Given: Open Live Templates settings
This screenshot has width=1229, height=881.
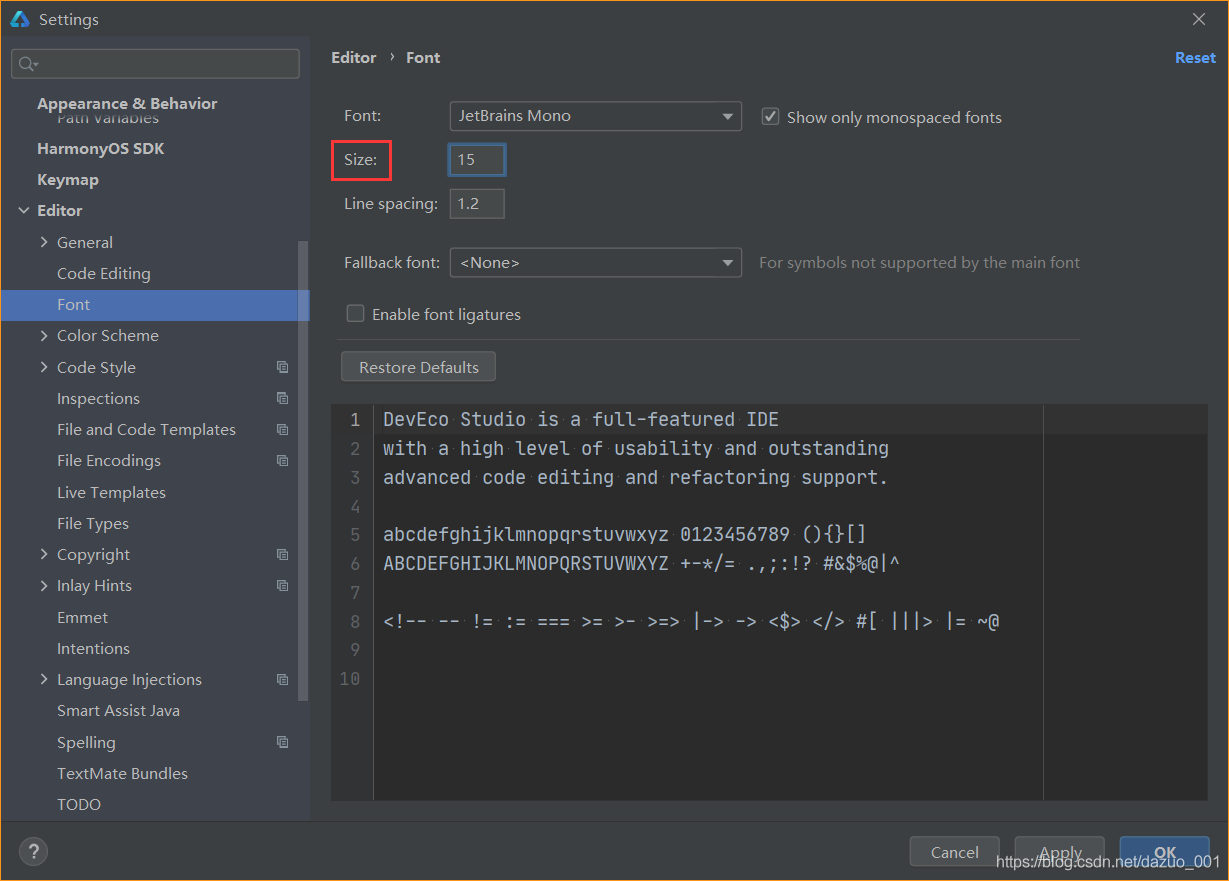Looking at the screenshot, I should (111, 492).
